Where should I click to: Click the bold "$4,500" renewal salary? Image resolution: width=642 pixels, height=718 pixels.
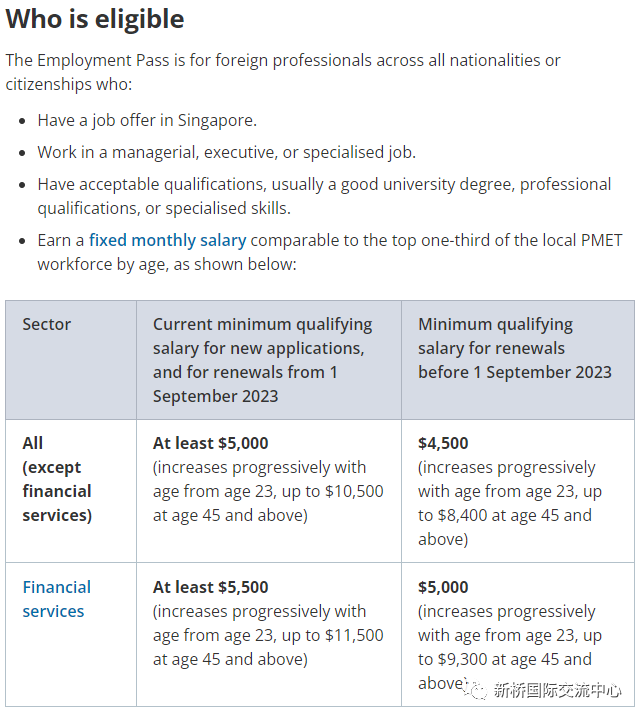pos(443,443)
